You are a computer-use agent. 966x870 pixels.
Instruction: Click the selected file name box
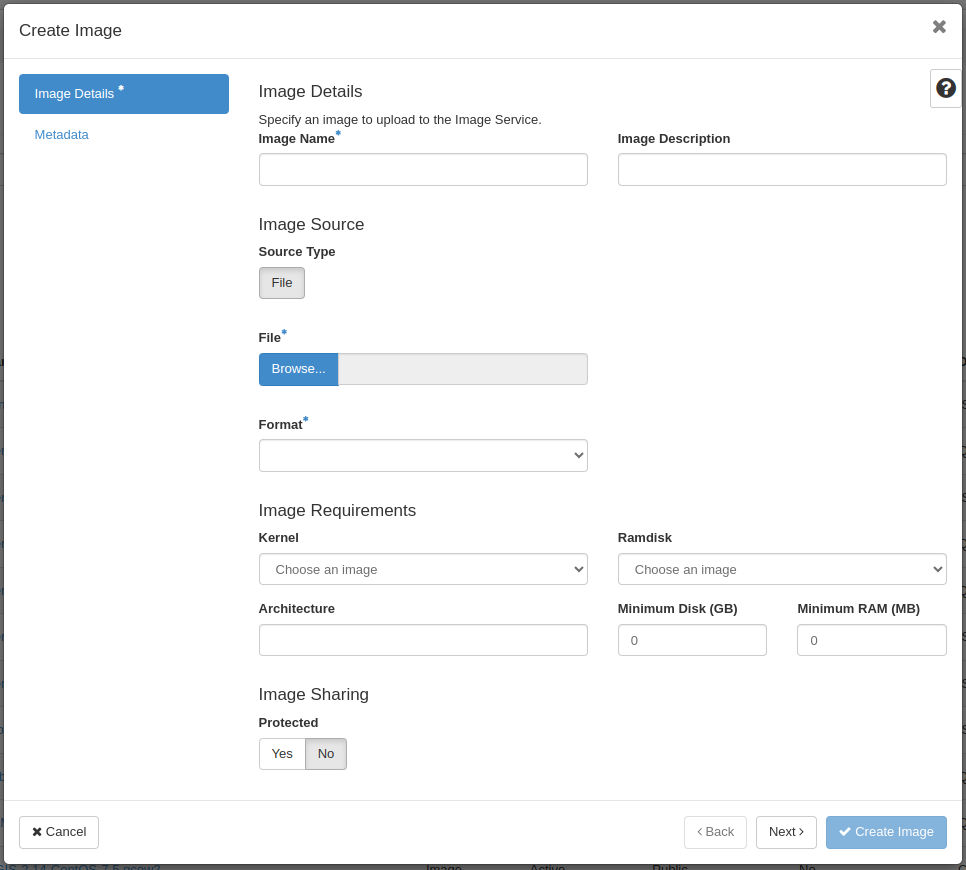[463, 369]
